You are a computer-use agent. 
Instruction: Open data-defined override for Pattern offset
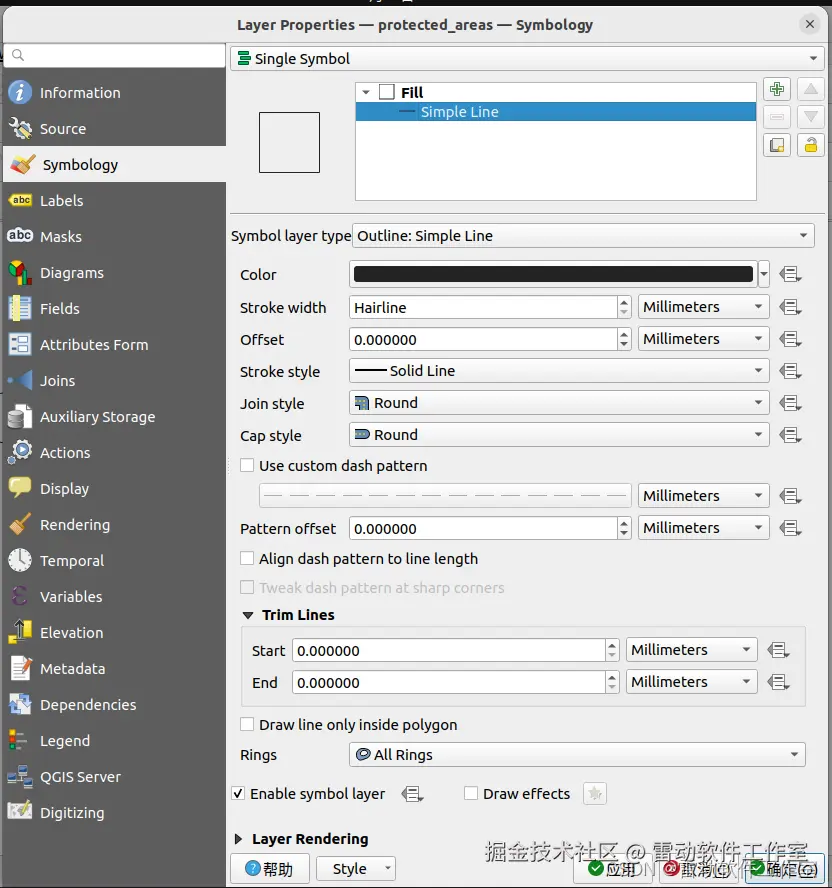coord(790,528)
